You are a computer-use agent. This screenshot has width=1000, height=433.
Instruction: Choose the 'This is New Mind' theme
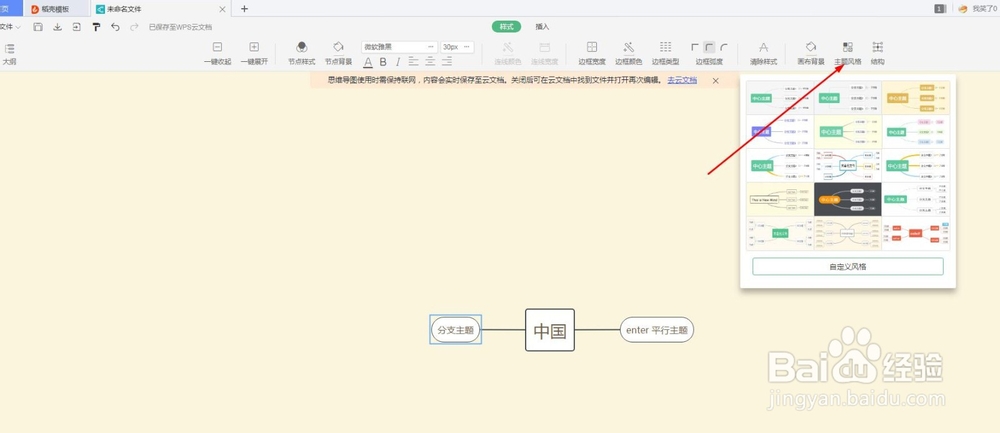pyautogui.click(x=780, y=199)
